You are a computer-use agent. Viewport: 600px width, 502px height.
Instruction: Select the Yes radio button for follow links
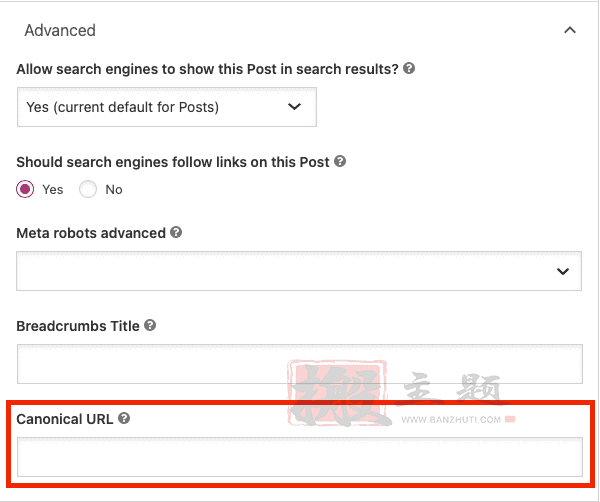[25, 189]
